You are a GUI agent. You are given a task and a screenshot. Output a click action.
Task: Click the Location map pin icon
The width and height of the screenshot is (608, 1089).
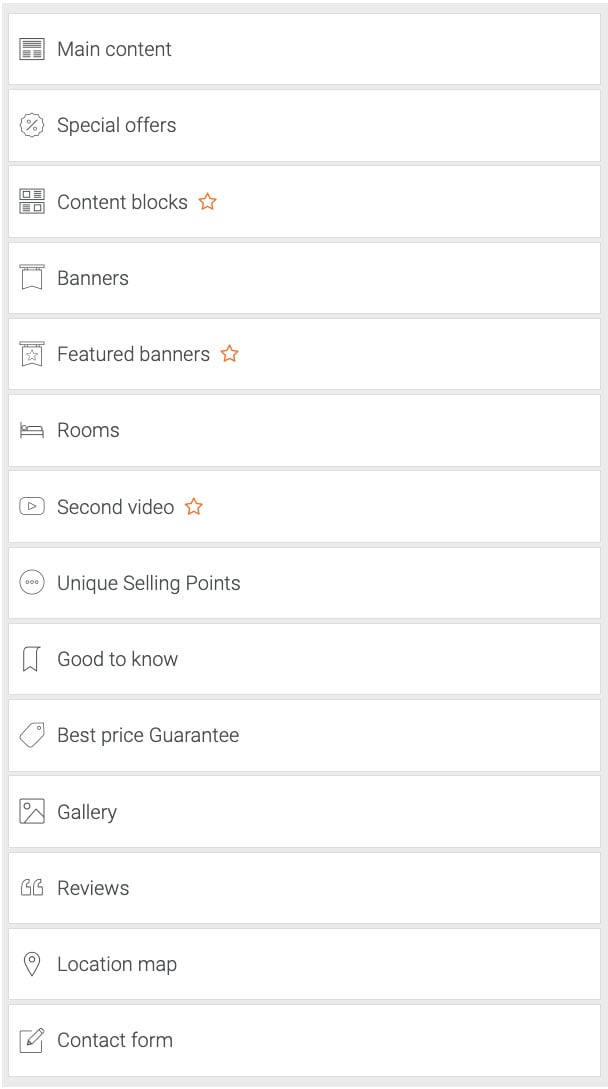pyautogui.click(x=32, y=964)
